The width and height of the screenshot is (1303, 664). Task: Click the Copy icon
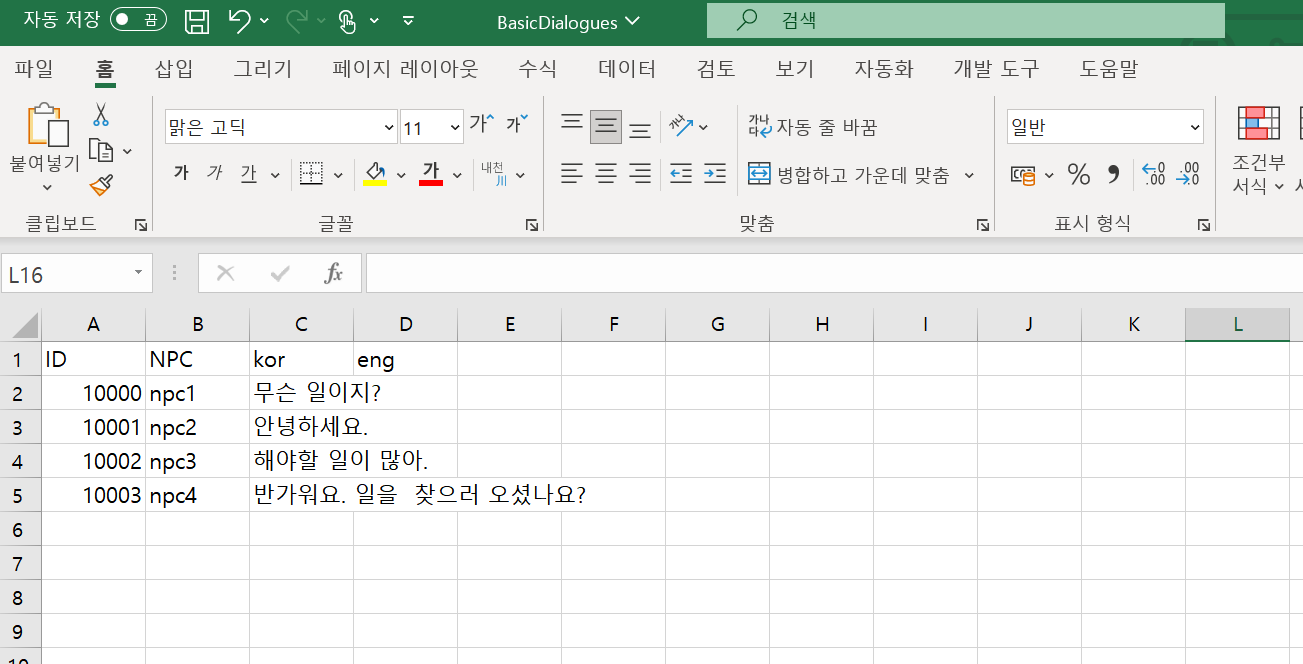(x=101, y=150)
